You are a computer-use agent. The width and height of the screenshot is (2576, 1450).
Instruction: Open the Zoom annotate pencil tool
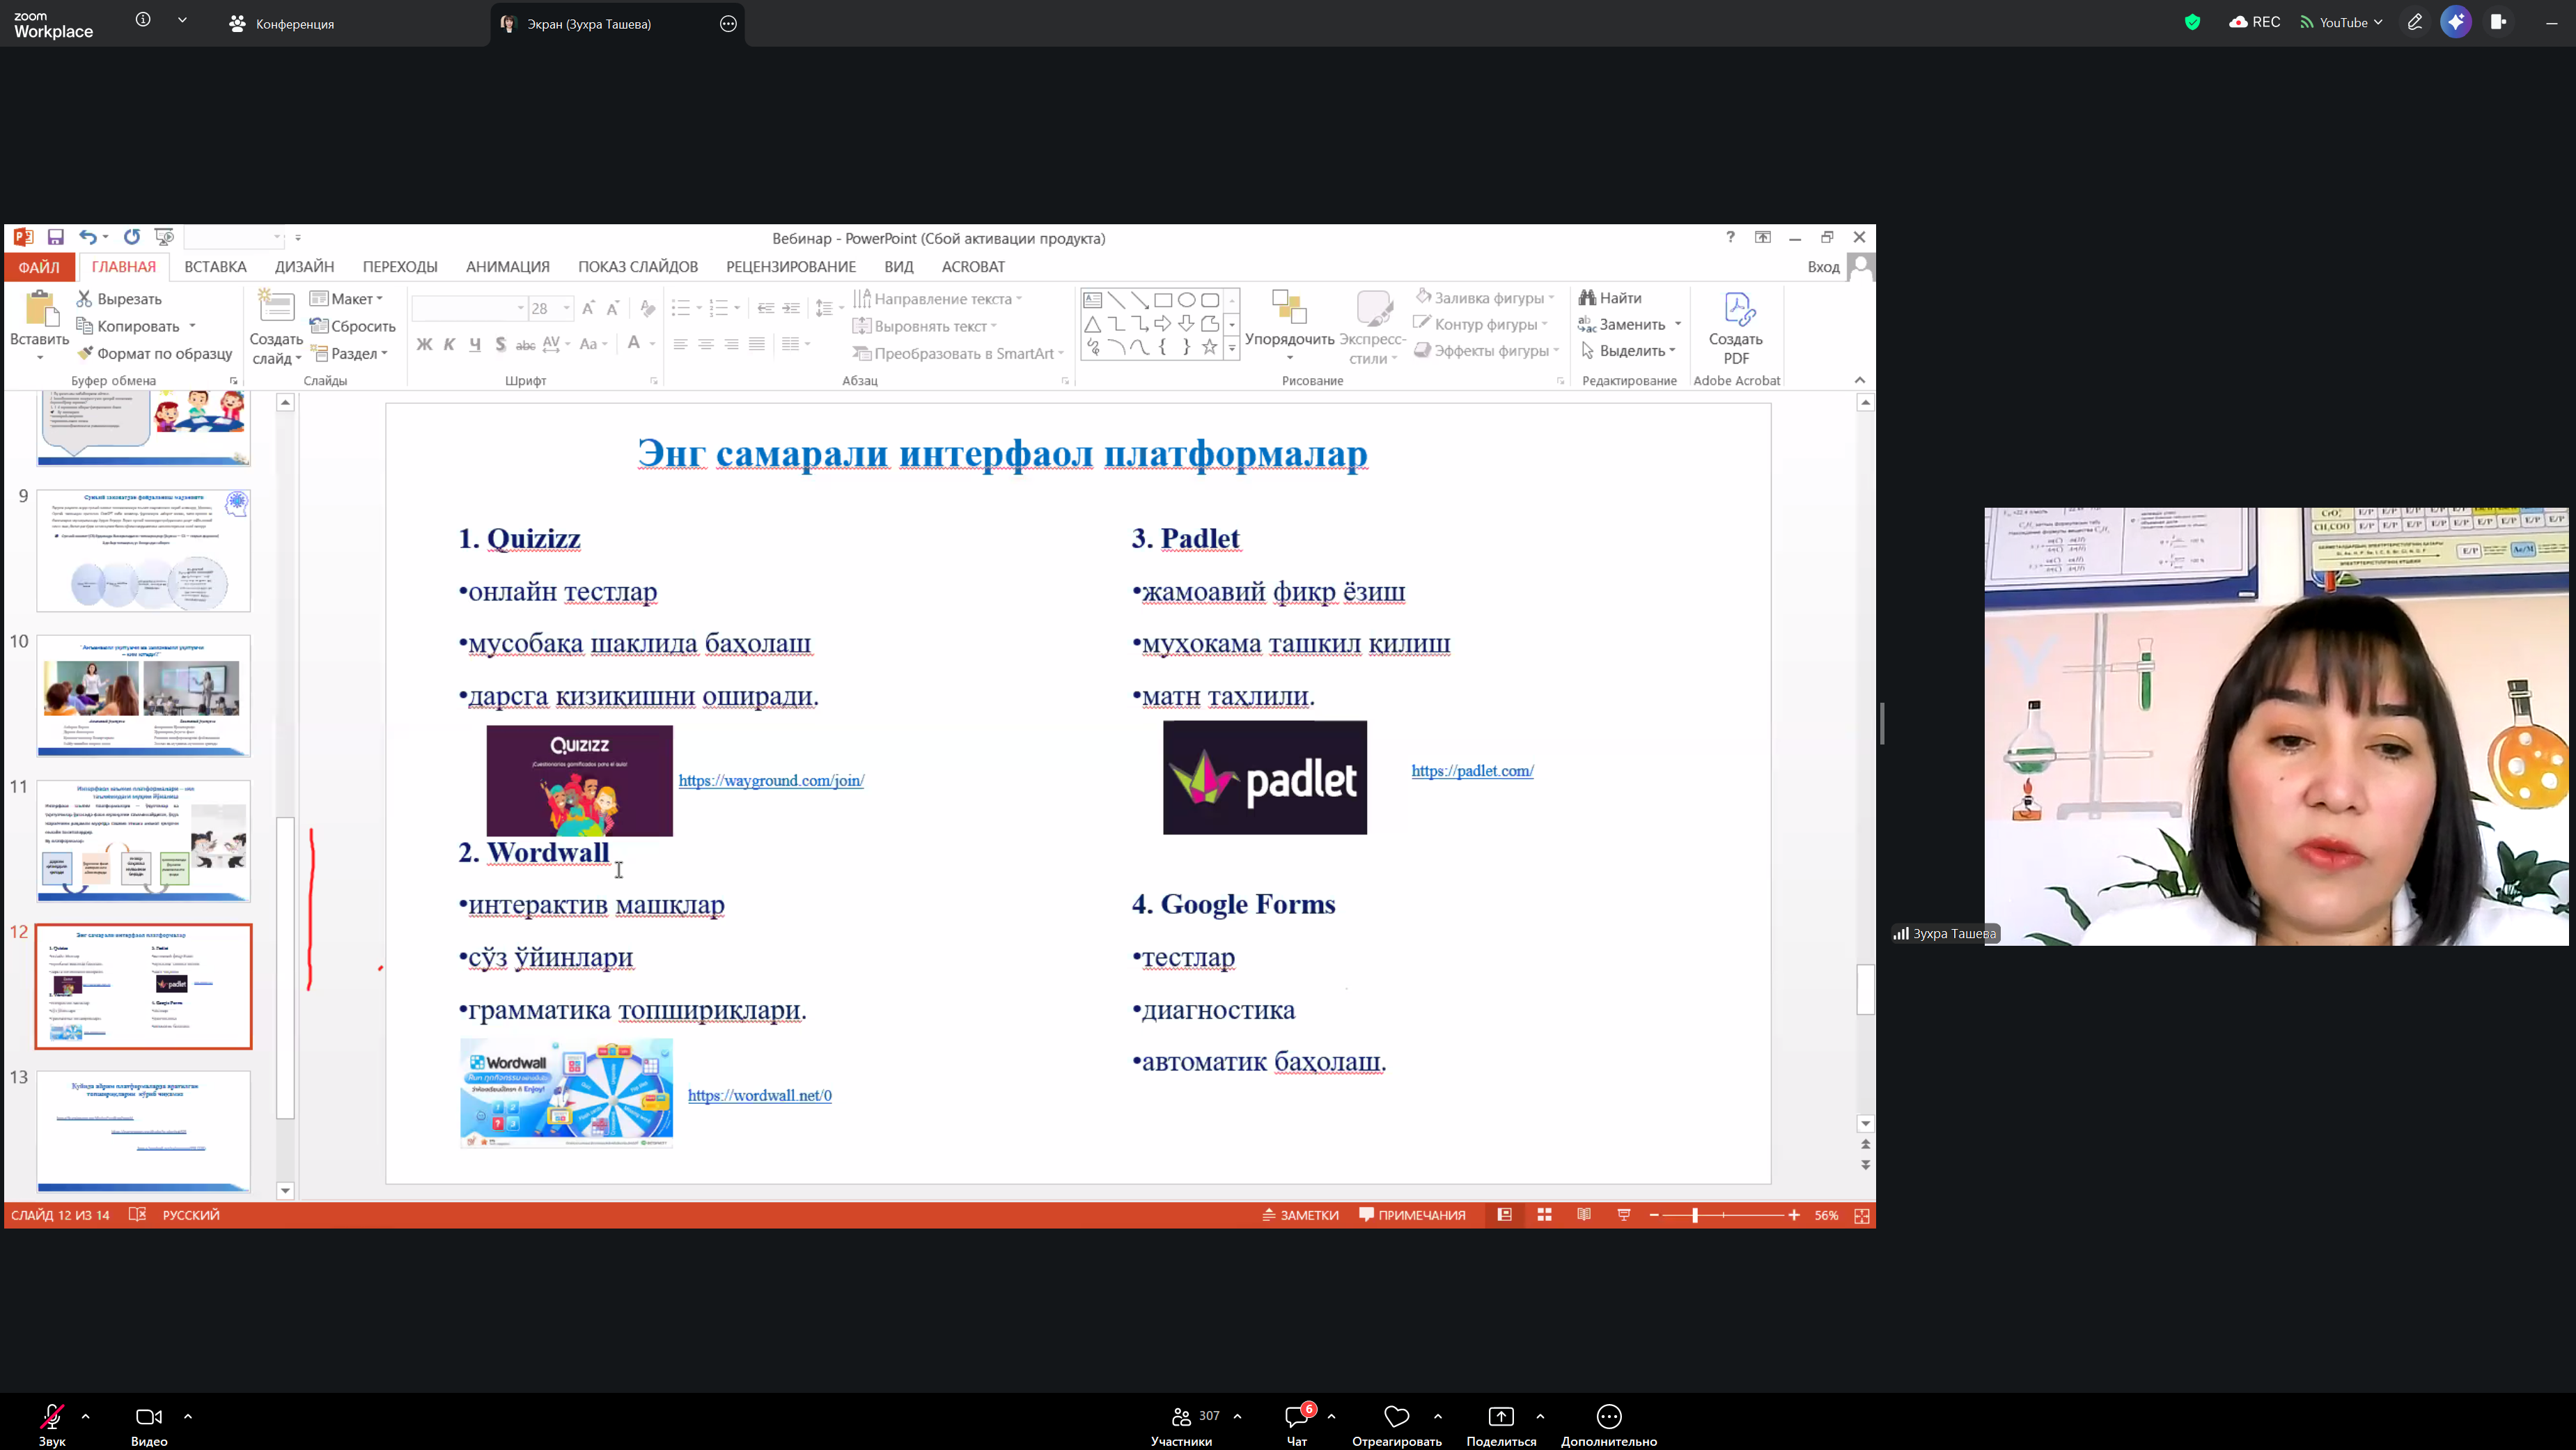pyautogui.click(x=2414, y=22)
